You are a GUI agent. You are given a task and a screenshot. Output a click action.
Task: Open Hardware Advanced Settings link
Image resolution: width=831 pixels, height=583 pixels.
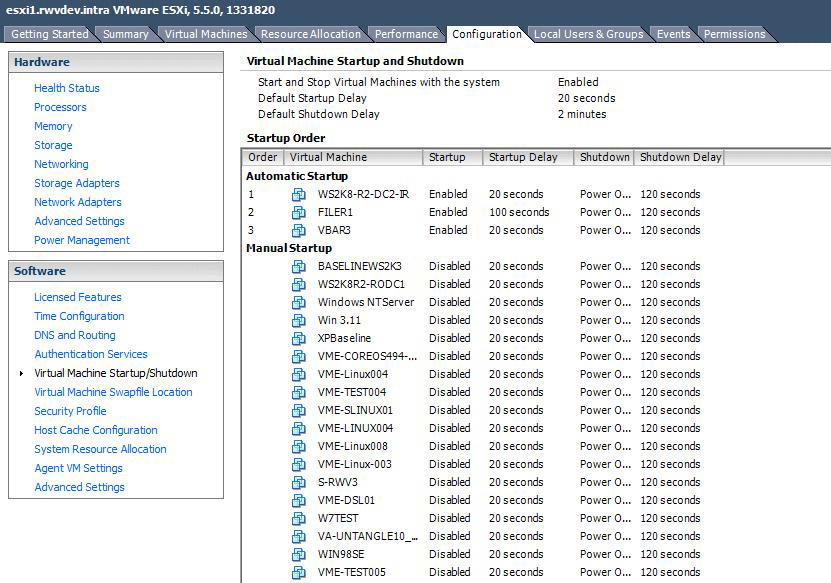pos(79,221)
